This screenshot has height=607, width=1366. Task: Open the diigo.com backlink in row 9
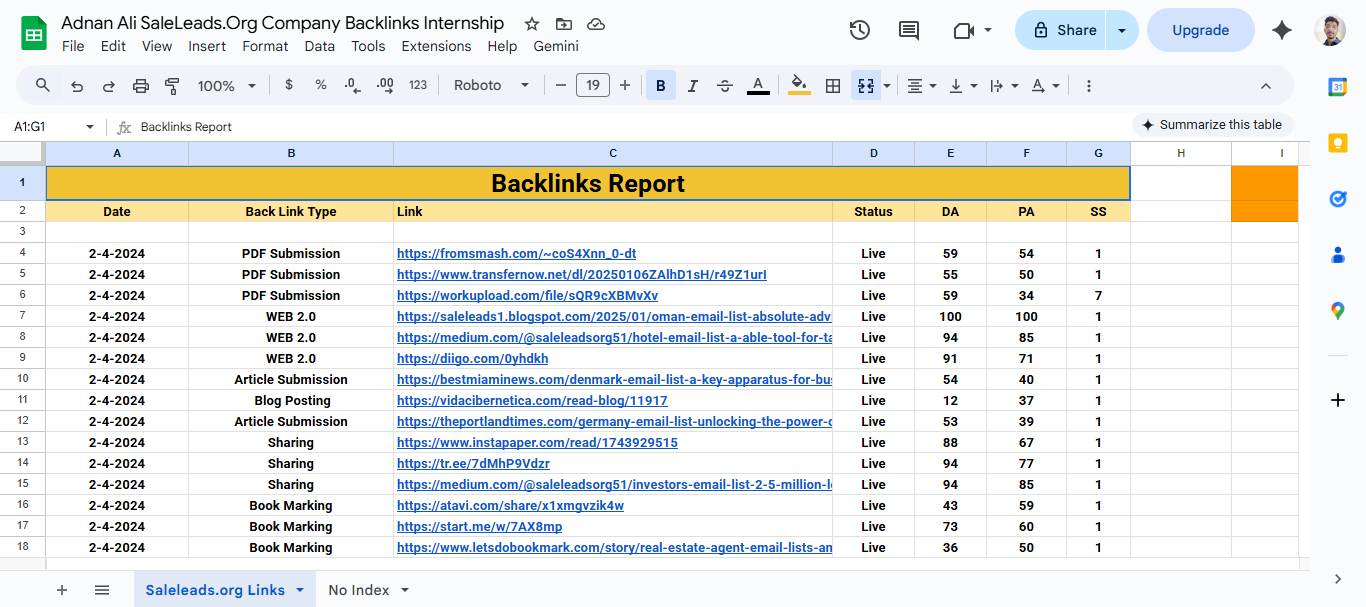(x=472, y=358)
